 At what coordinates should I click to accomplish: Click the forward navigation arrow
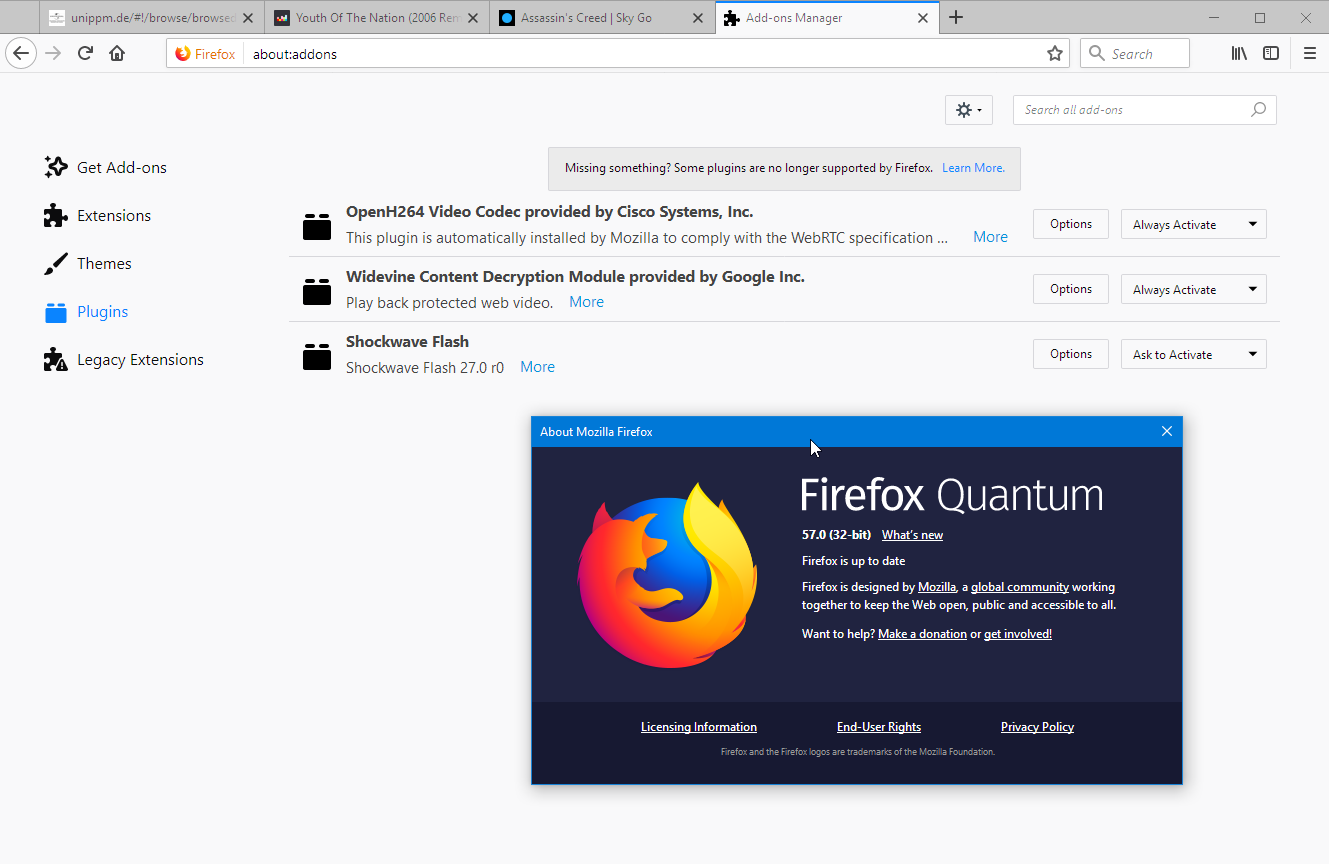[54, 53]
